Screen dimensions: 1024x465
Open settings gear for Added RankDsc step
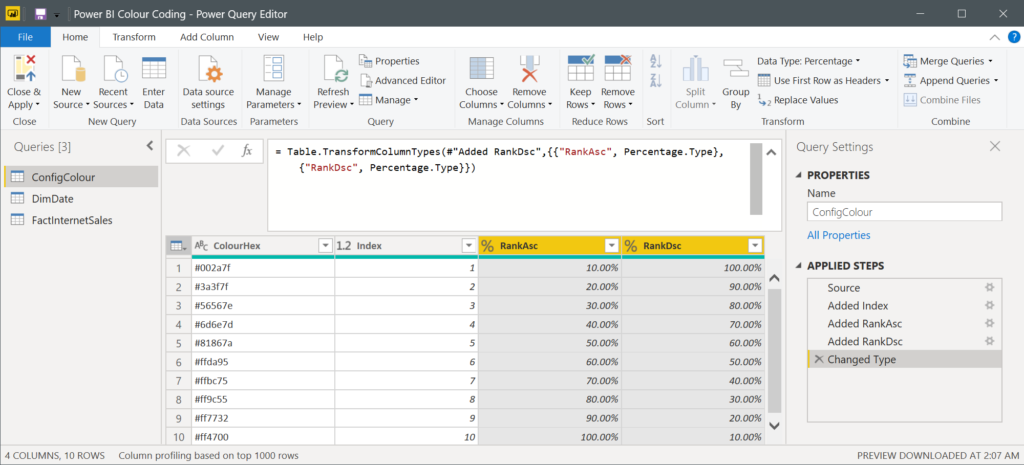(x=990, y=341)
